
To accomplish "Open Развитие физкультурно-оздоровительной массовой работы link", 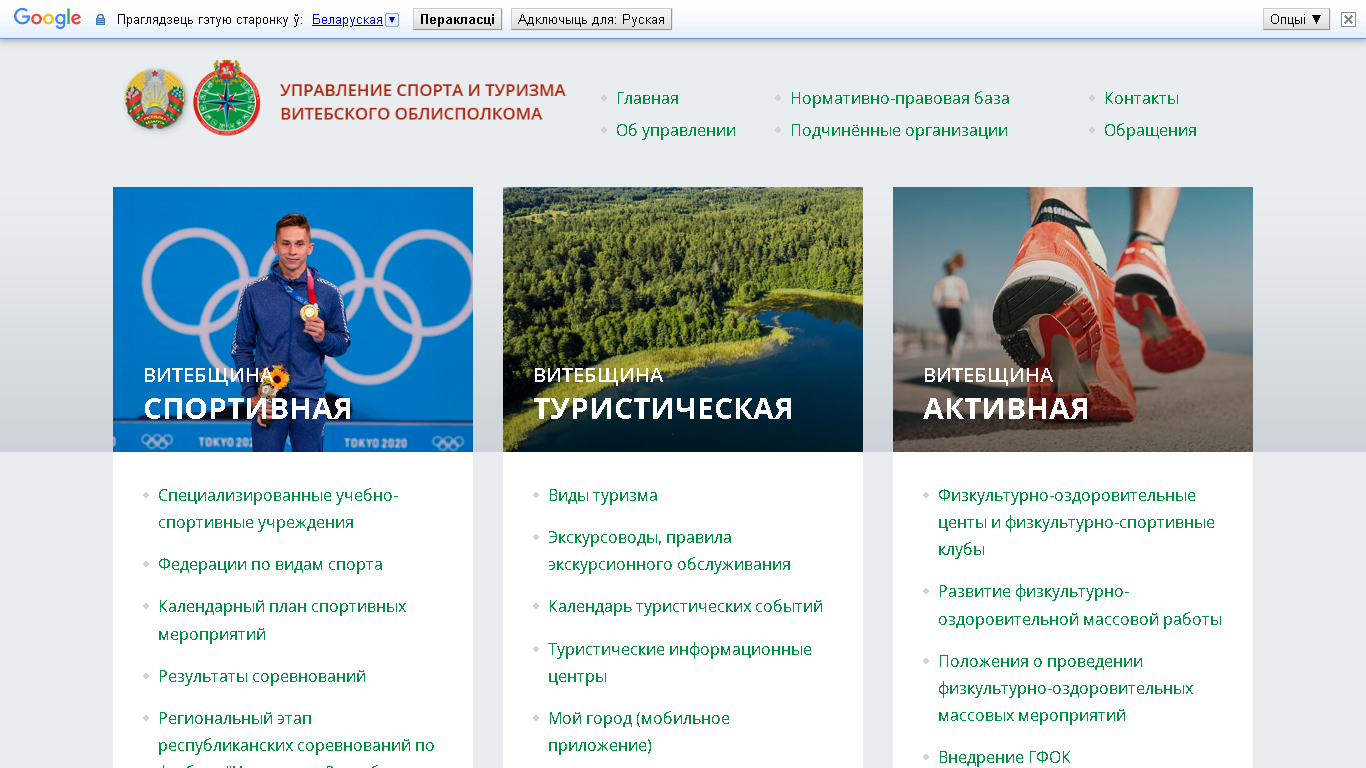I will coord(1080,605).
